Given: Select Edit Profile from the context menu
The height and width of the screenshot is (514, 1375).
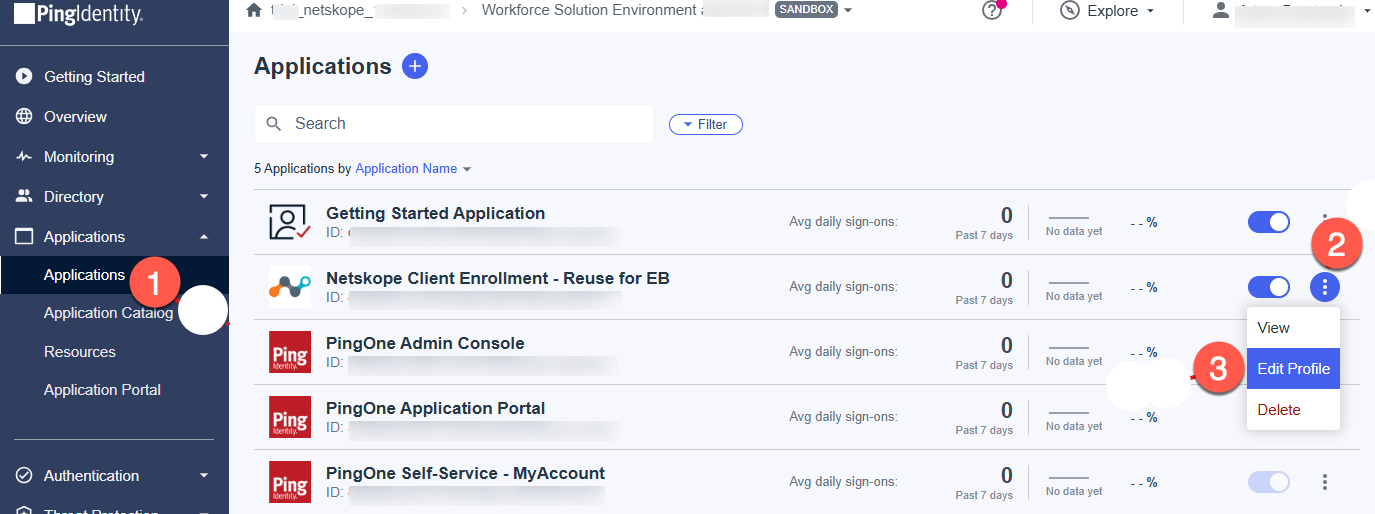Looking at the screenshot, I should (1293, 369).
